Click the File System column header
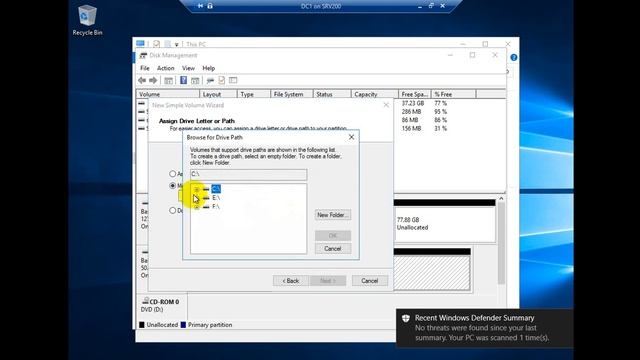The width and height of the screenshot is (640, 360). pos(292,94)
